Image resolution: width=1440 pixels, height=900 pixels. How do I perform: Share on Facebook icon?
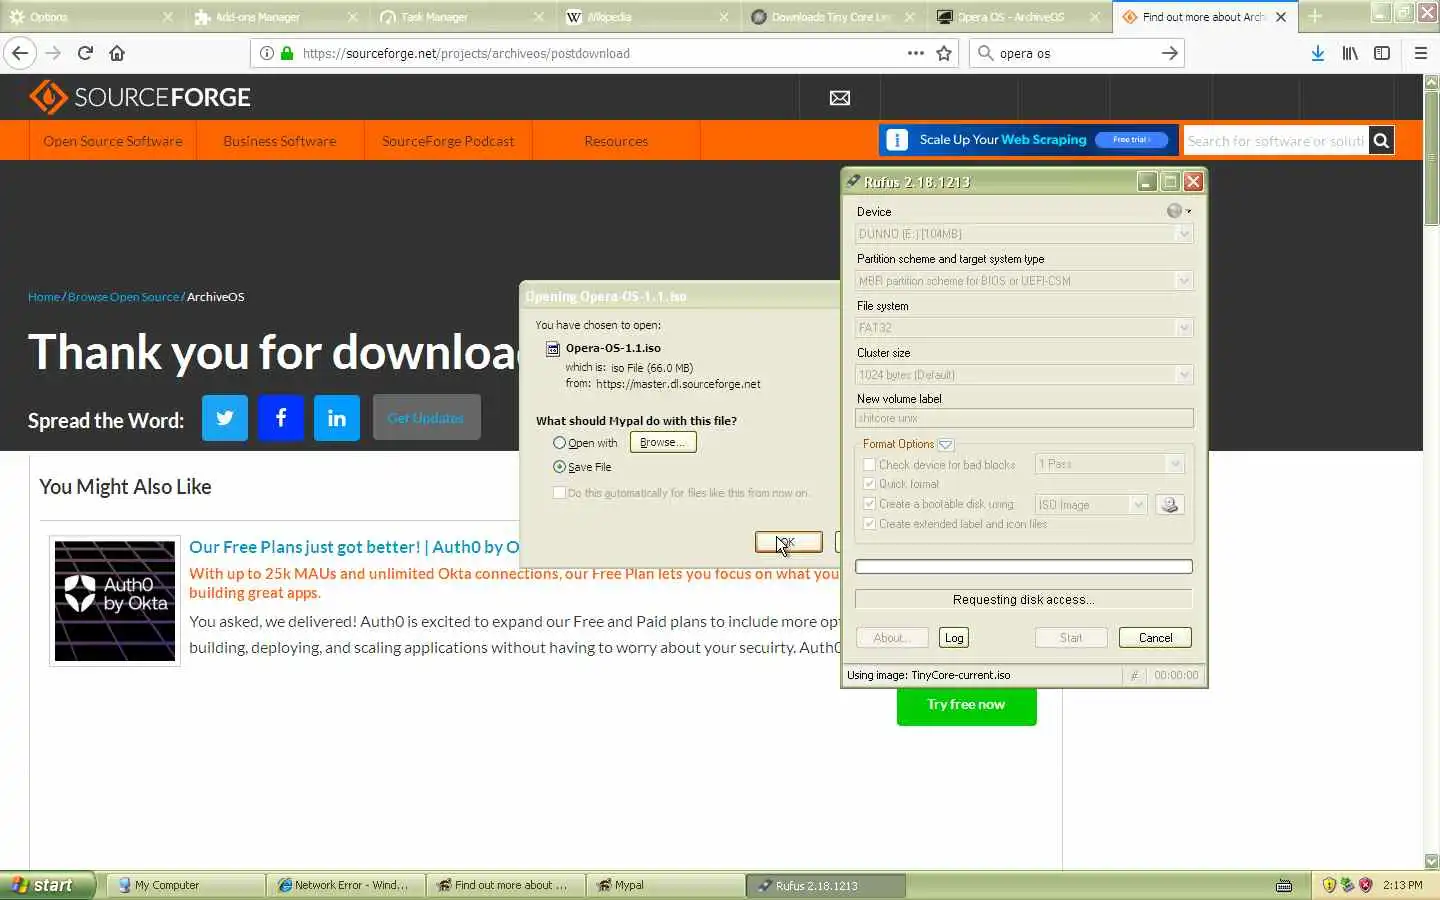[x=281, y=418]
